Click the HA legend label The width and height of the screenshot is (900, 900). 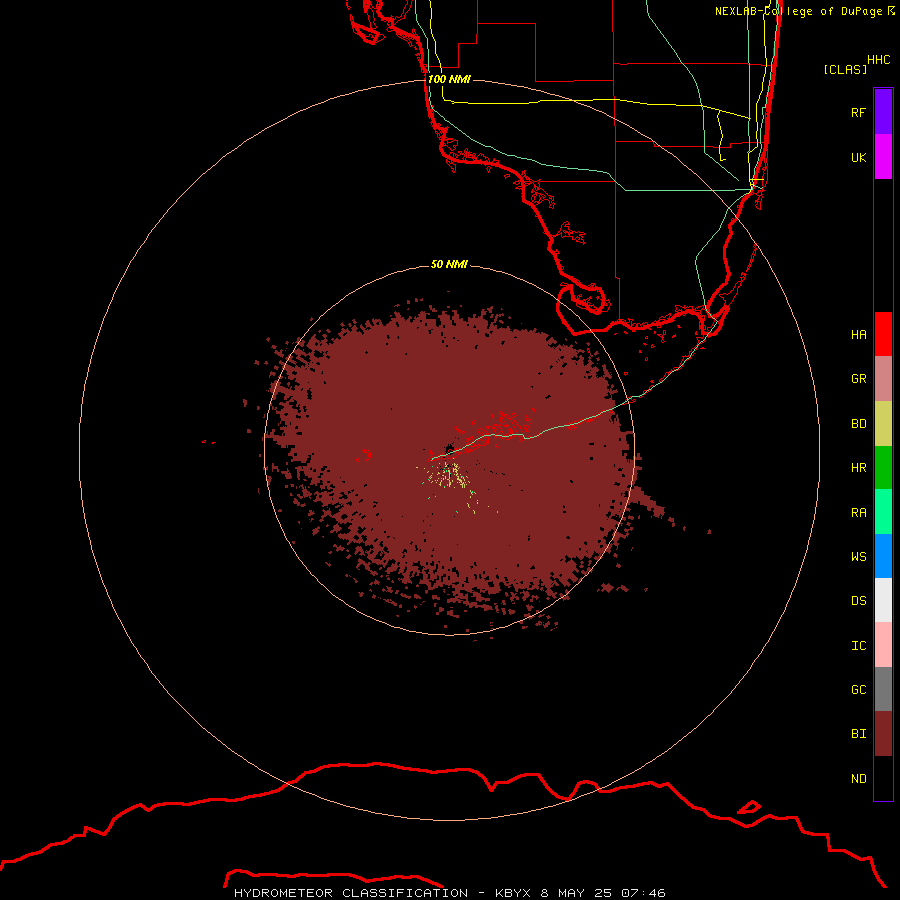(x=858, y=334)
